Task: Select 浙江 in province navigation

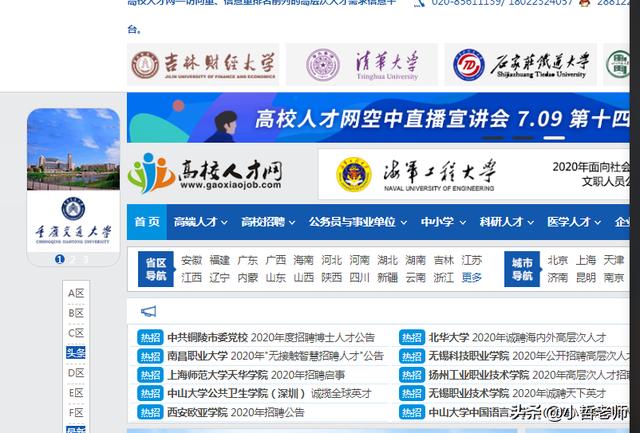Action: pos(444,278)
